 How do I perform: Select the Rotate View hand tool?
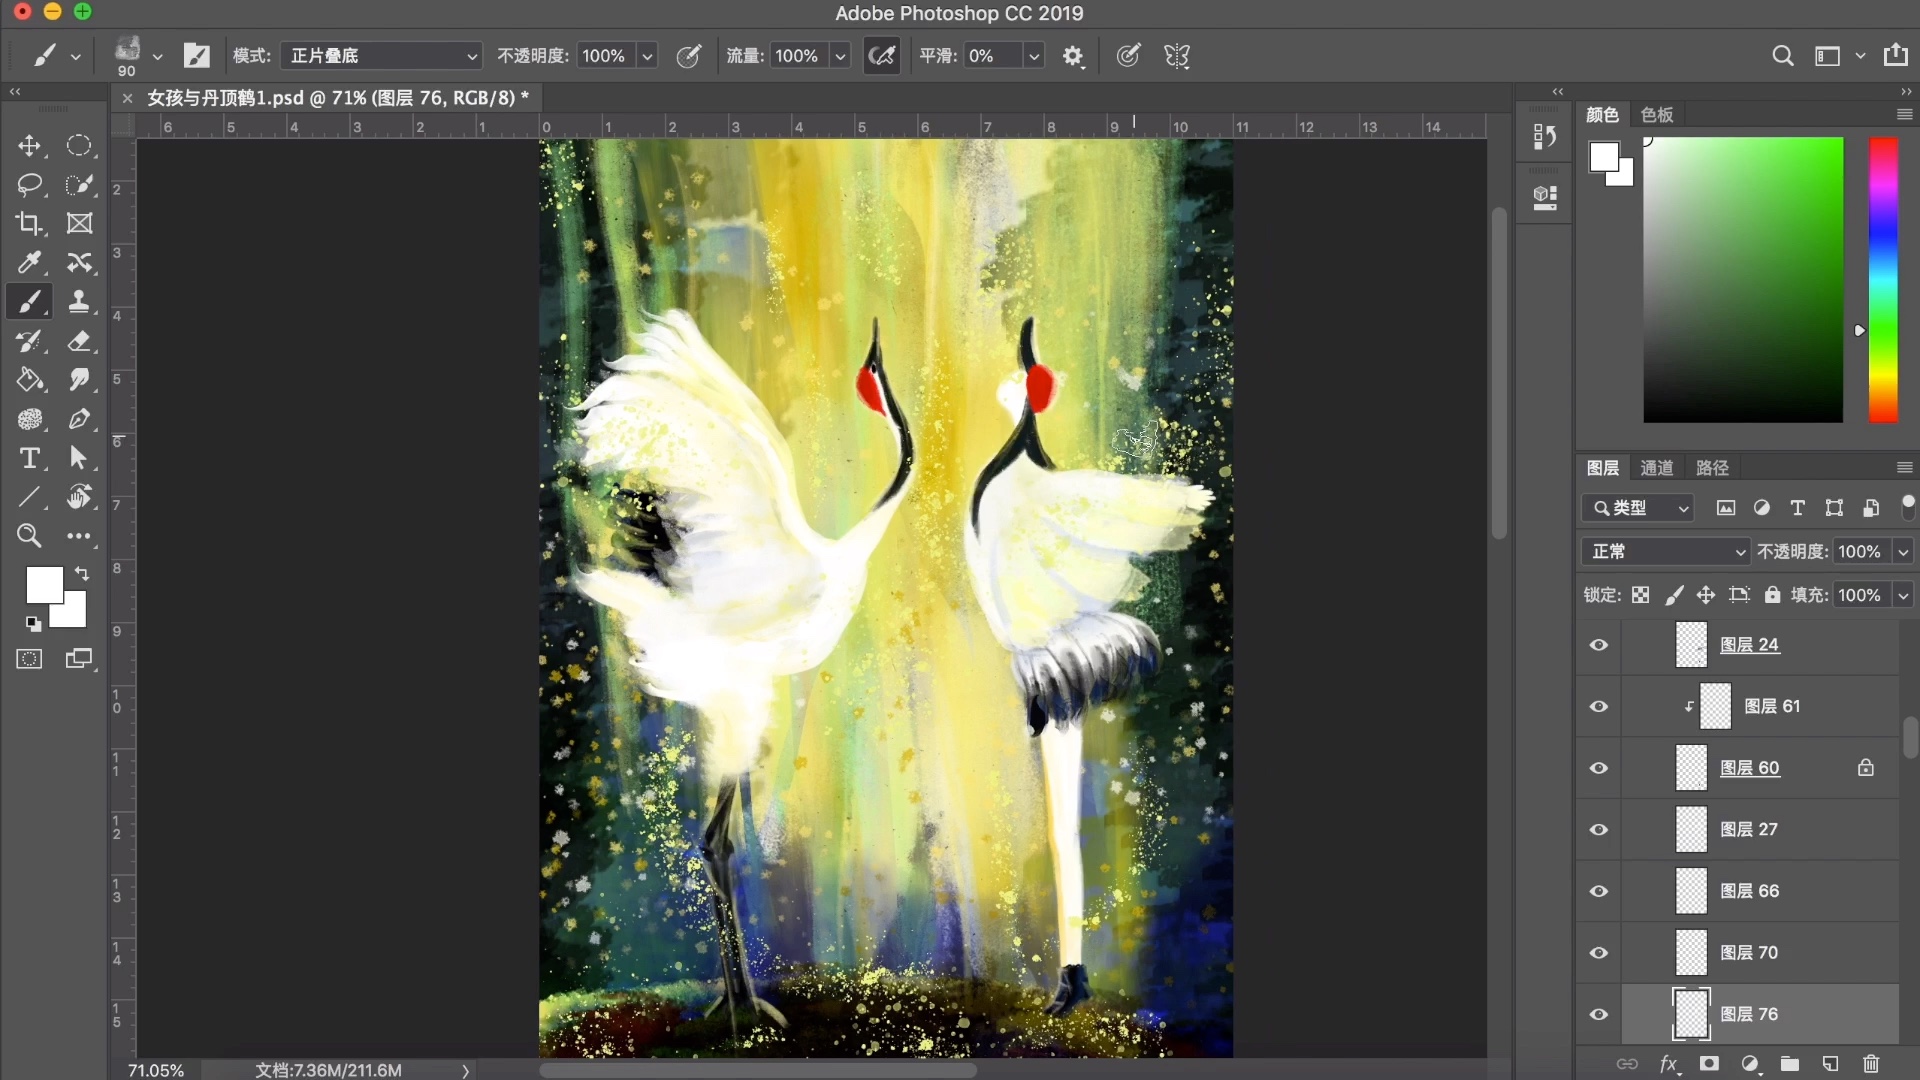point(79,497)
